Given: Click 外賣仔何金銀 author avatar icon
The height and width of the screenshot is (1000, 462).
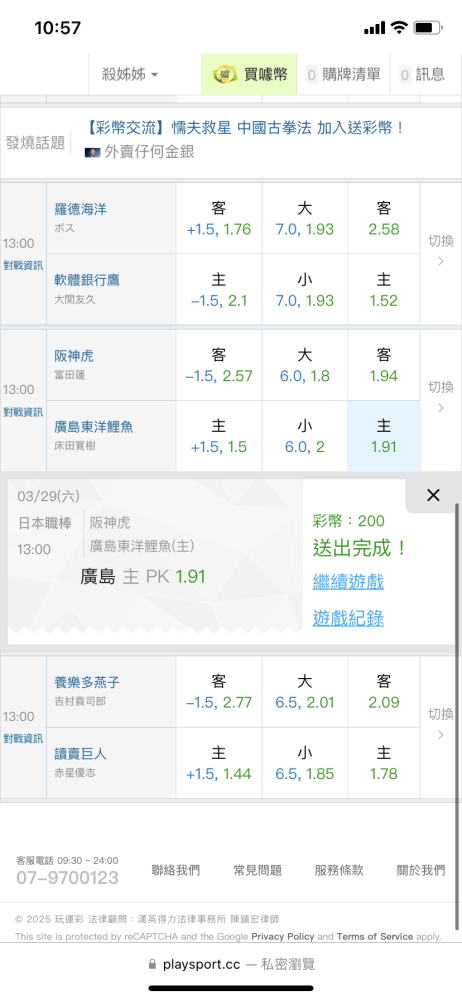Looking at the screenshot, I should (x=92, y=152).
